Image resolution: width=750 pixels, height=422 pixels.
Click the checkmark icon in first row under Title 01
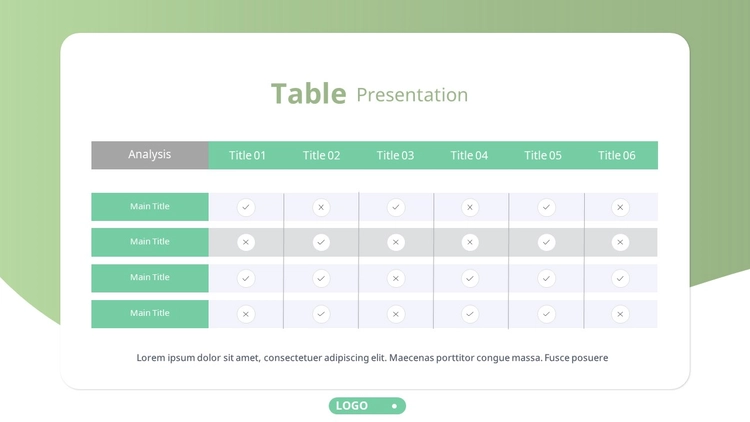[x=246, y=207]
